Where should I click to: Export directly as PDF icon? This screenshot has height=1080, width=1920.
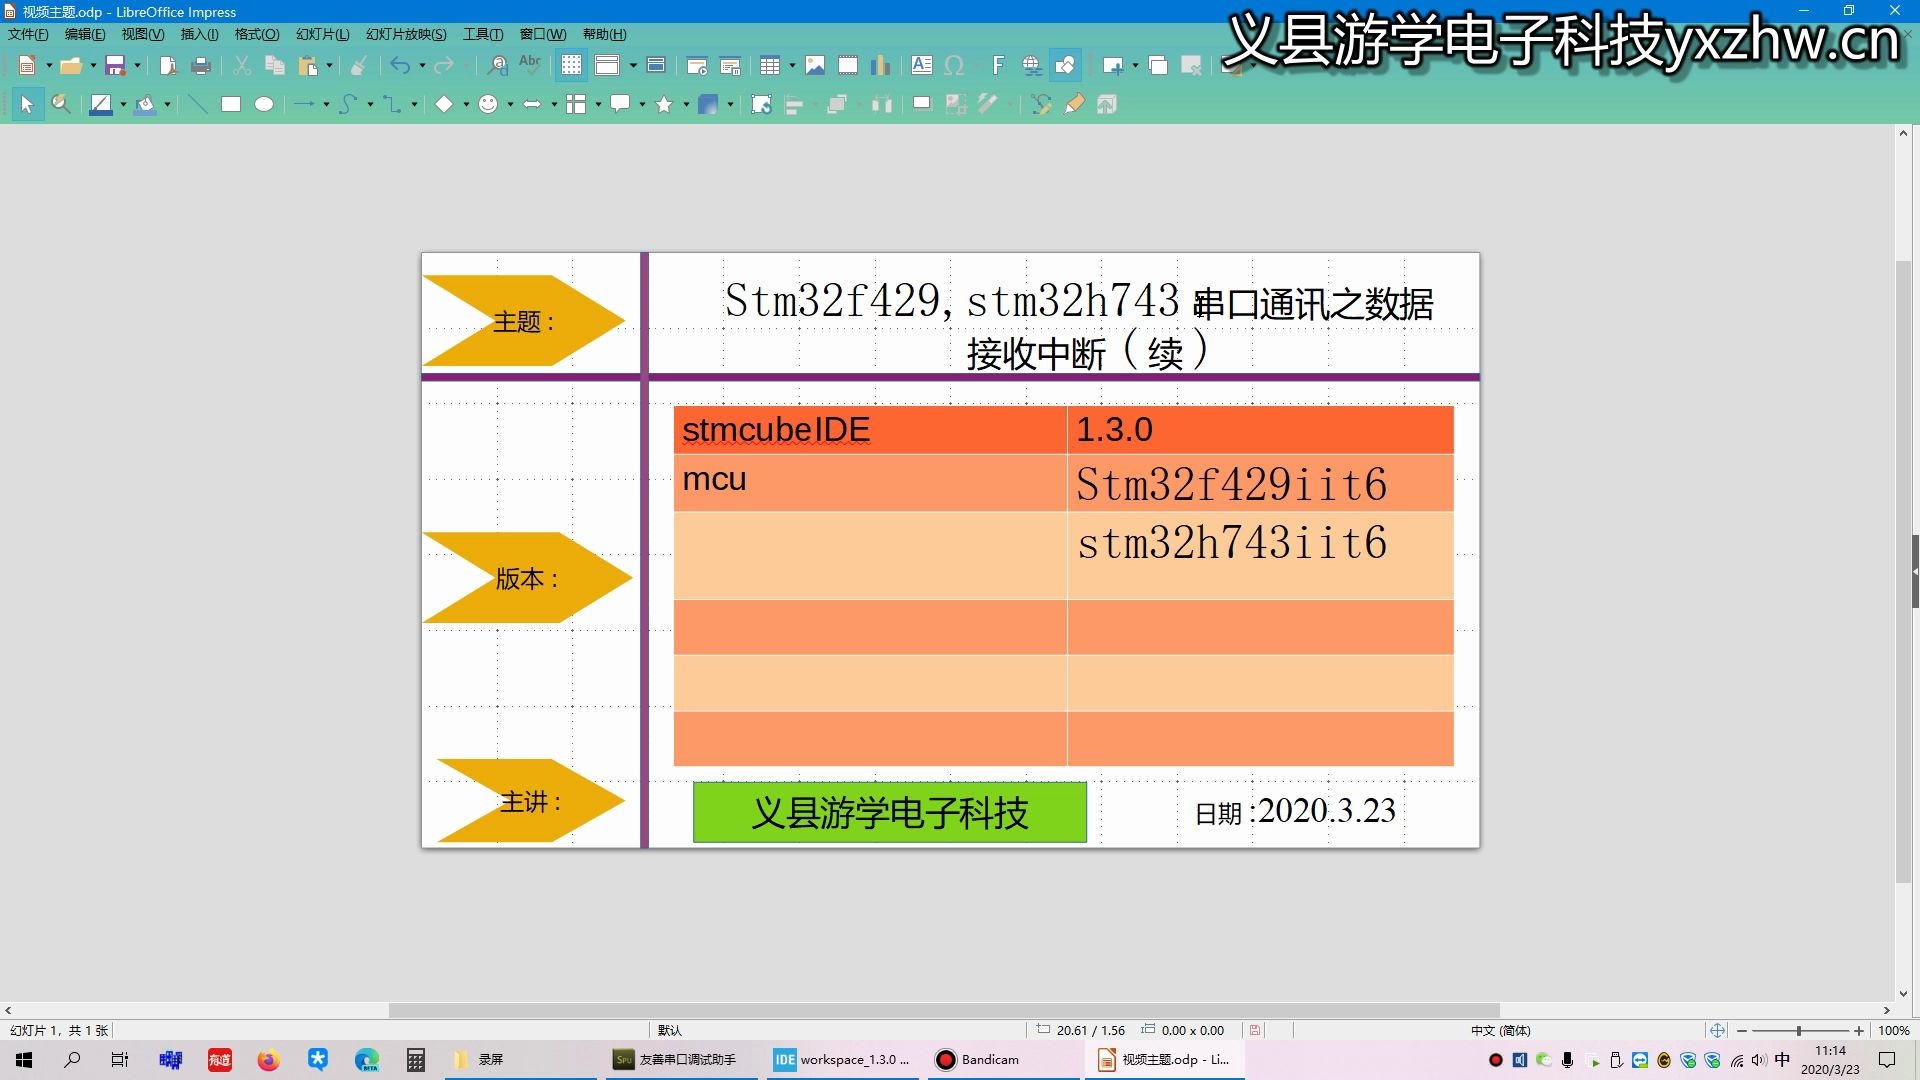168,66
